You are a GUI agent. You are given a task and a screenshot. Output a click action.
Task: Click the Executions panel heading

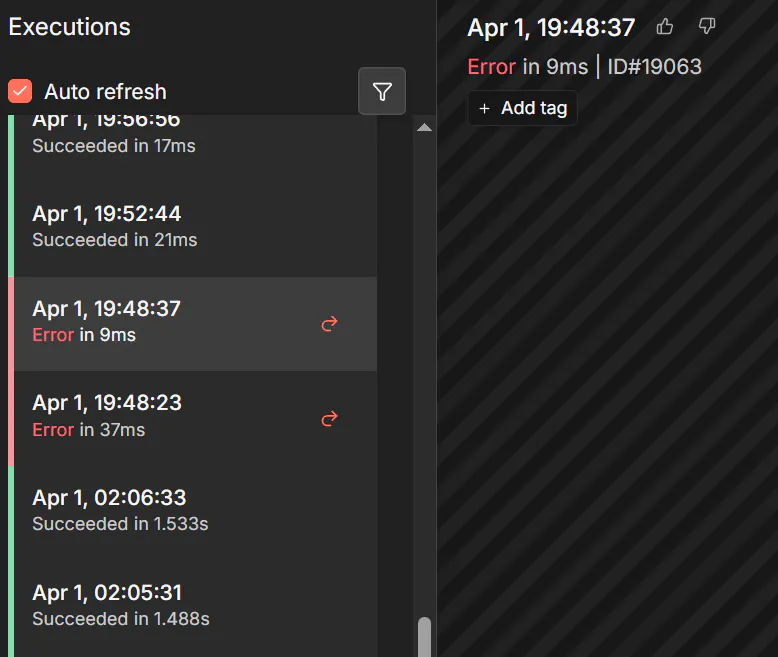click(x=70, y=27)
